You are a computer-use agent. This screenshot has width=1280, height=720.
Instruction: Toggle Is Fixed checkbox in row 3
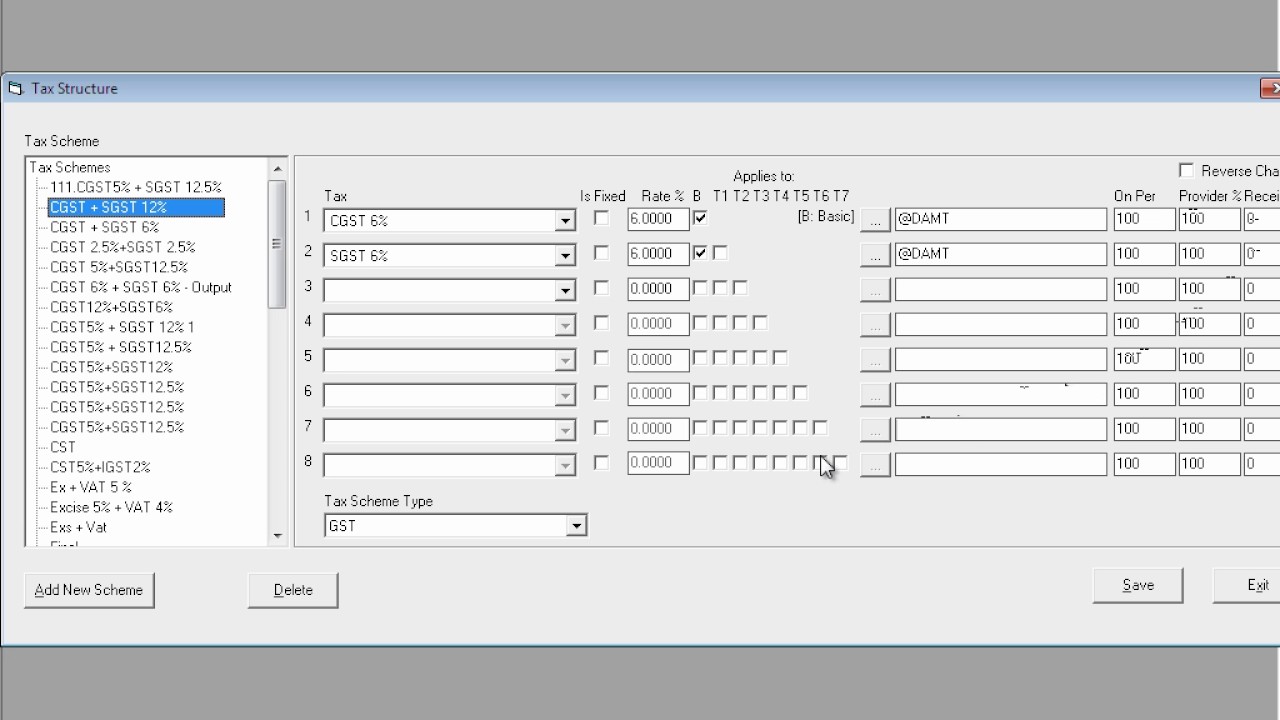point(601,288)
